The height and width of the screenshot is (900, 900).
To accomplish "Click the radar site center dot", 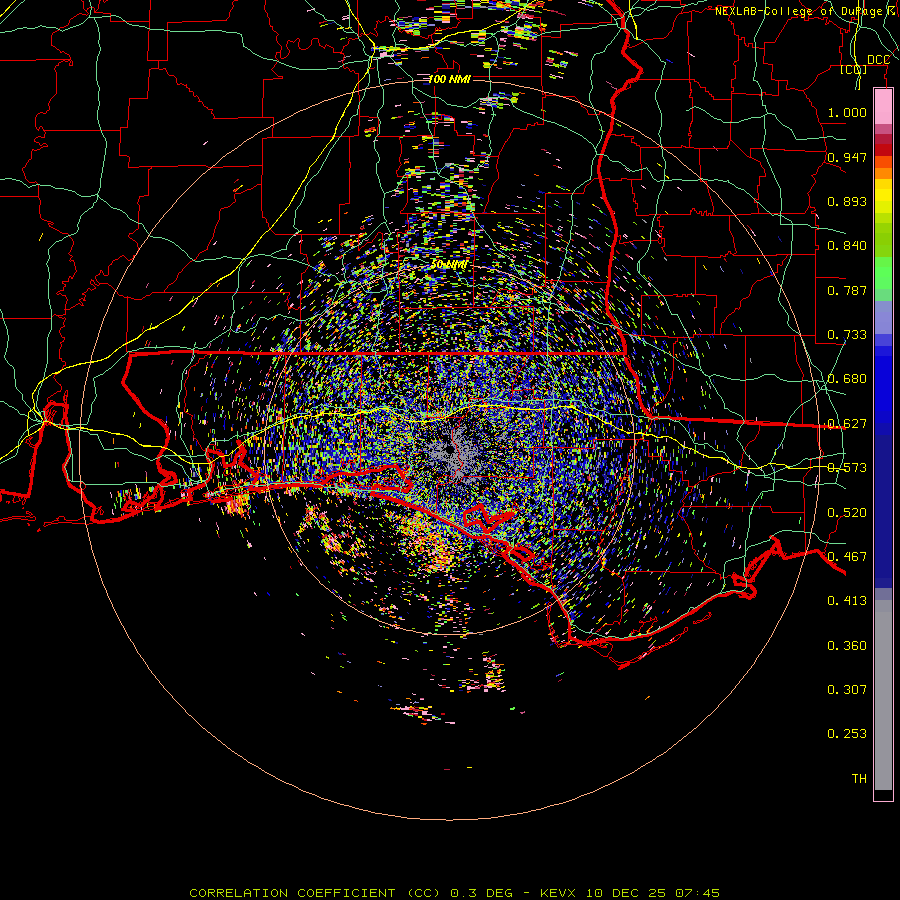I will (449, 451).
